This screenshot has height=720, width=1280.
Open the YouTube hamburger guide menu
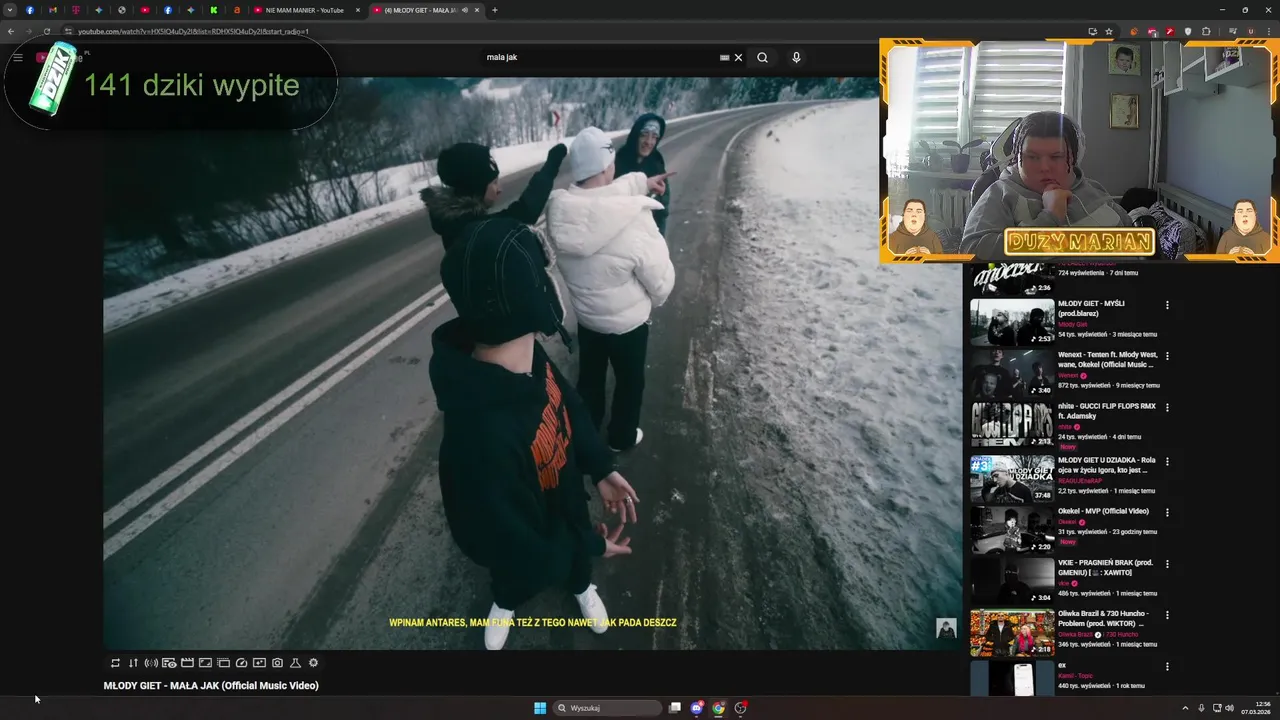coord(18,57)
